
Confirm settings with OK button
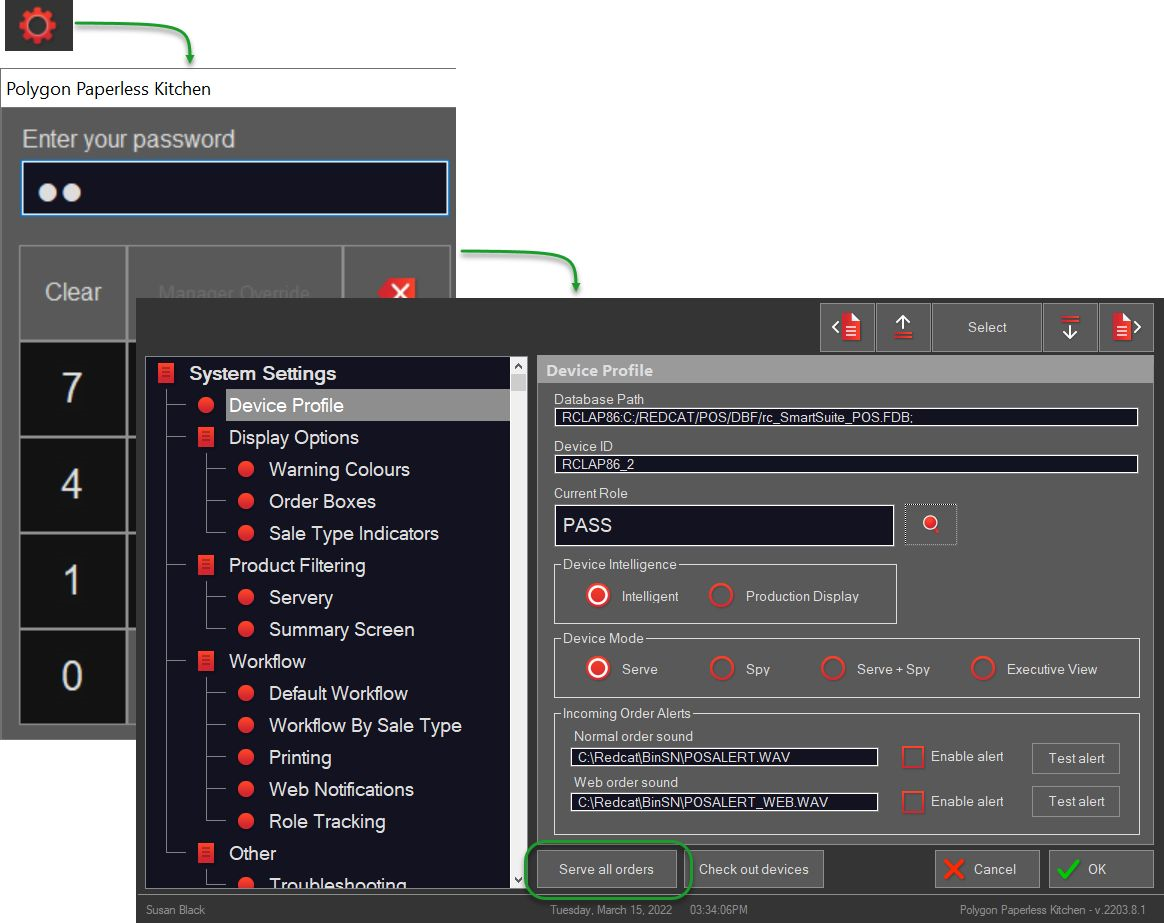[x=1102, y=869]
